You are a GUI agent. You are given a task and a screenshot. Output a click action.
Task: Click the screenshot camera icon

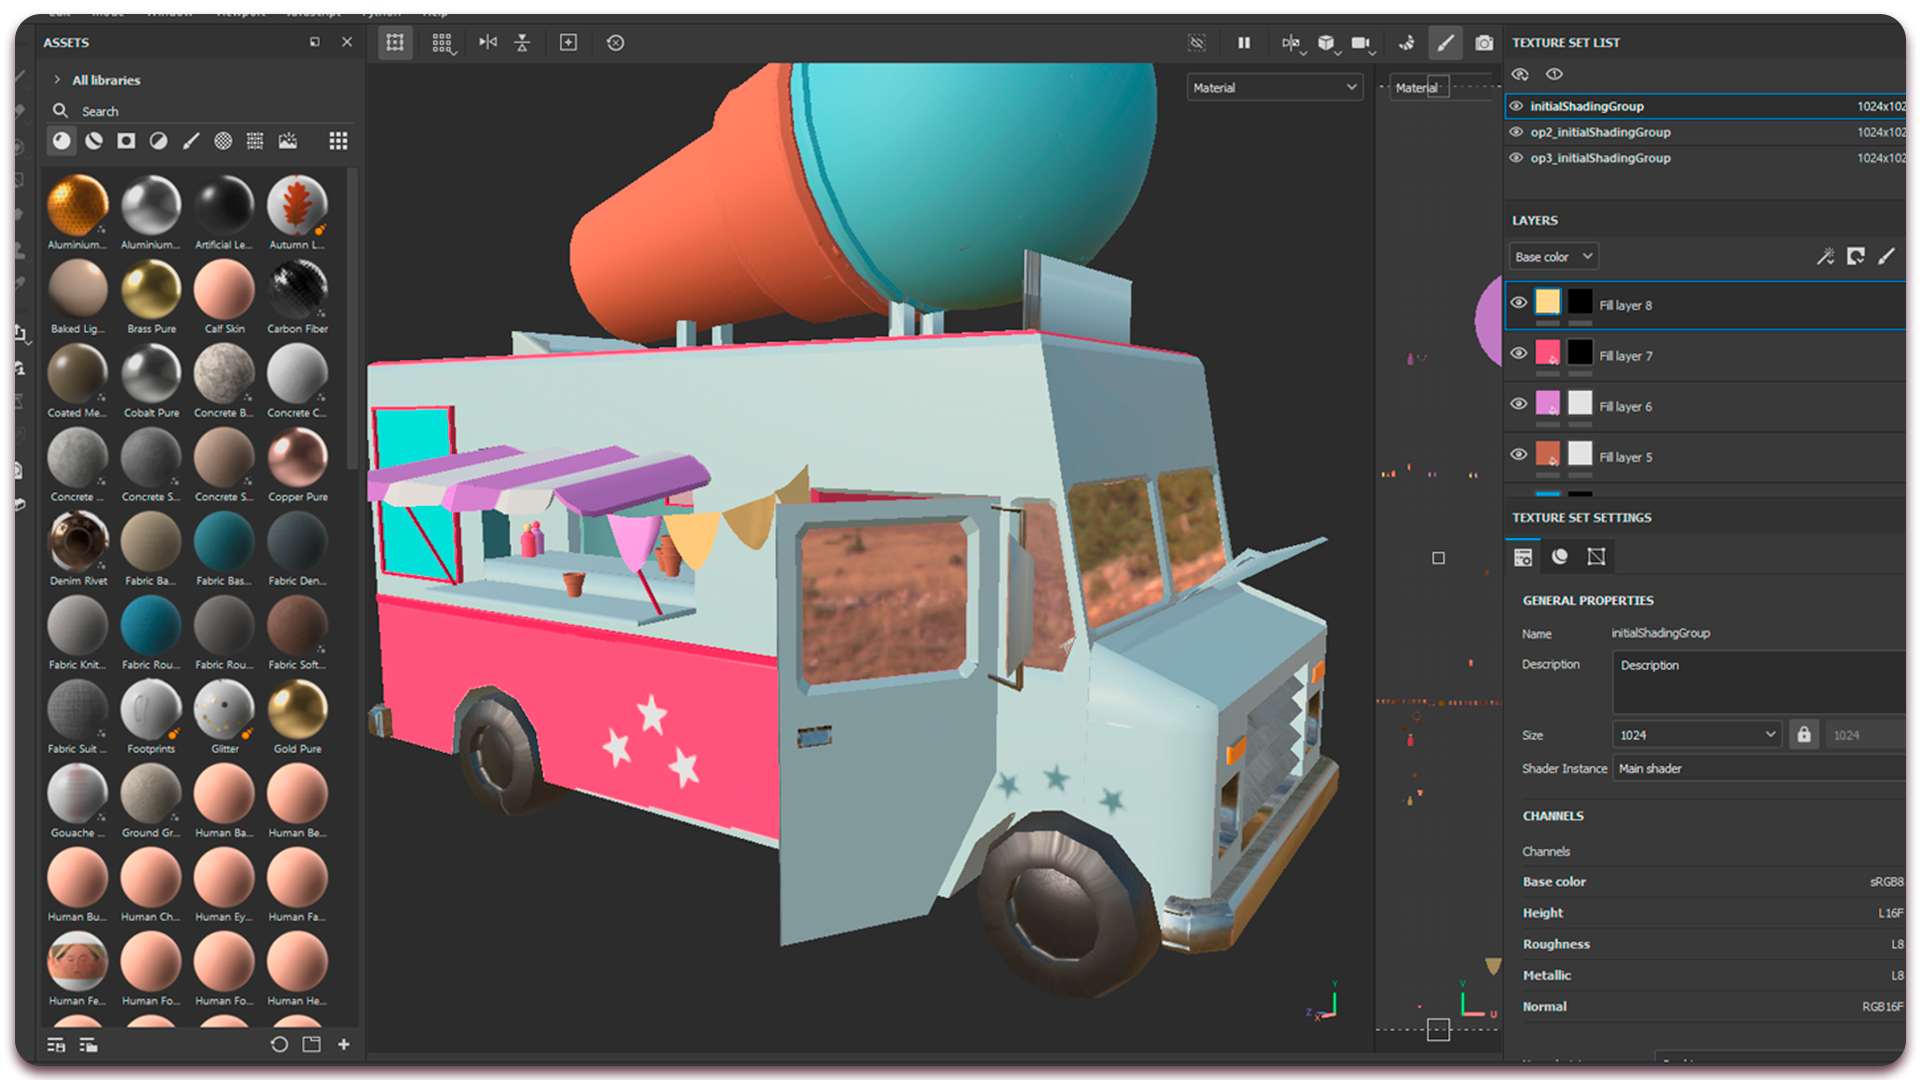pyautogui.click(x=1484, y=42)
